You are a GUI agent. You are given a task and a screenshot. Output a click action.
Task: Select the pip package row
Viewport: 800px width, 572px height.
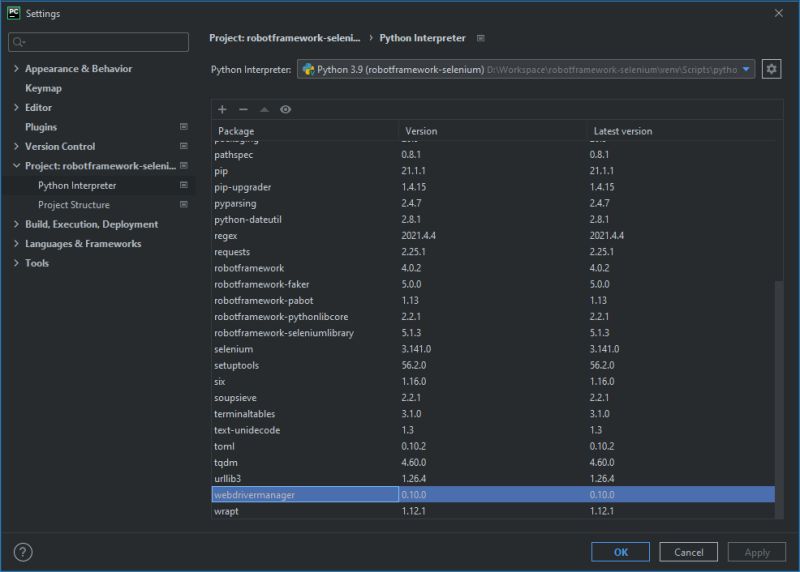(x=493, y=171)
